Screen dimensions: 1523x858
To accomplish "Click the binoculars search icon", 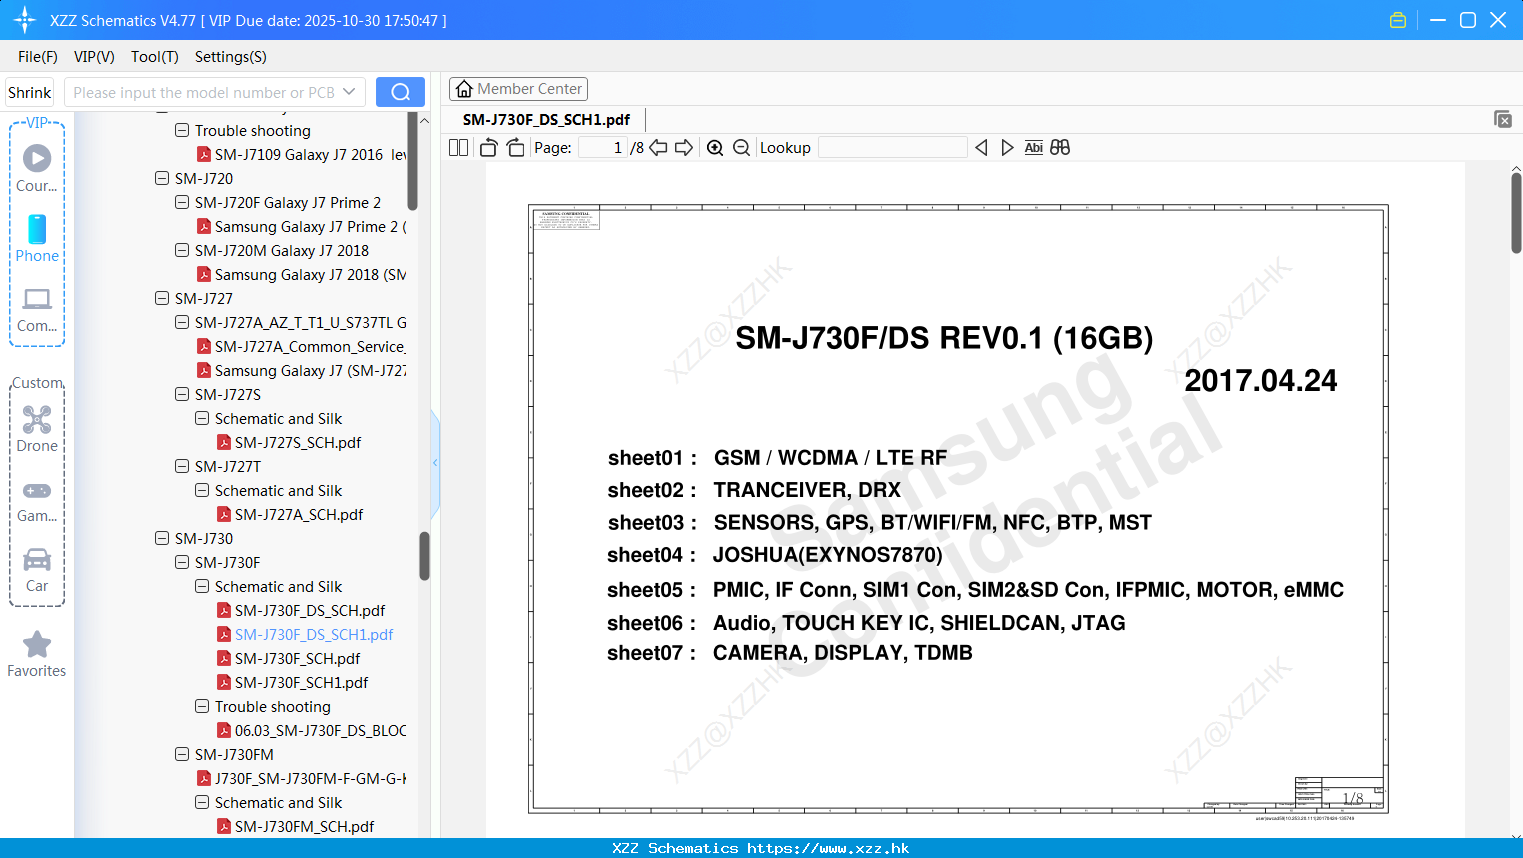I will (x=1060, y=147).
